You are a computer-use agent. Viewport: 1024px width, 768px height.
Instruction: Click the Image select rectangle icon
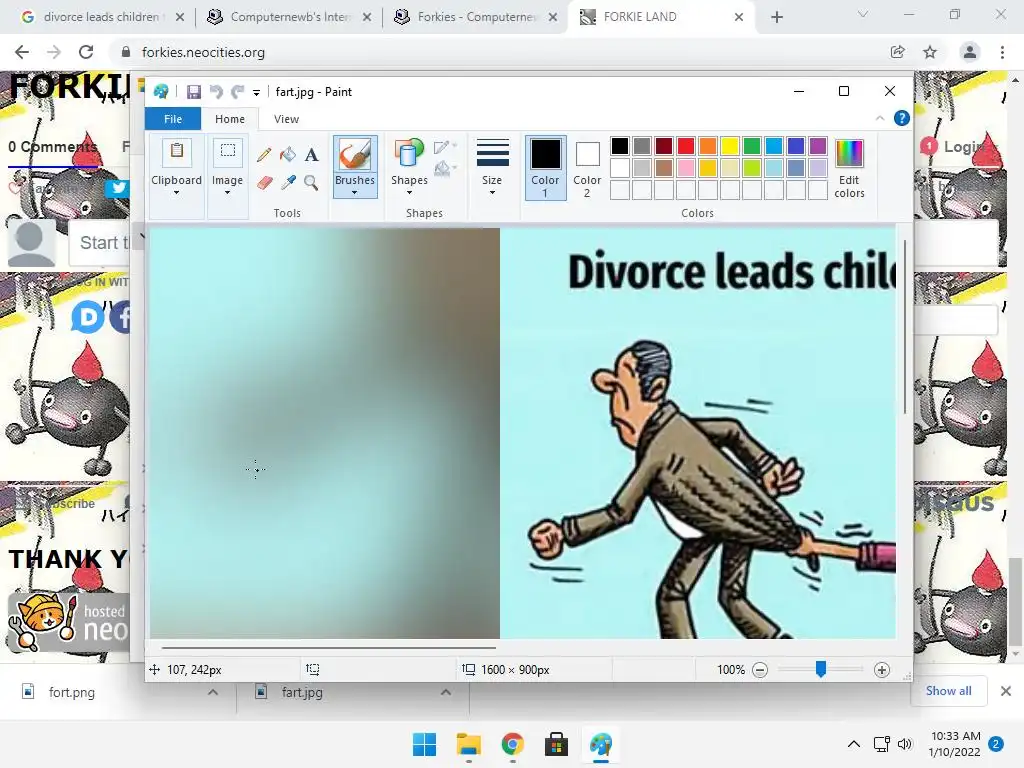pyautogui.click(x=227, y=153)
